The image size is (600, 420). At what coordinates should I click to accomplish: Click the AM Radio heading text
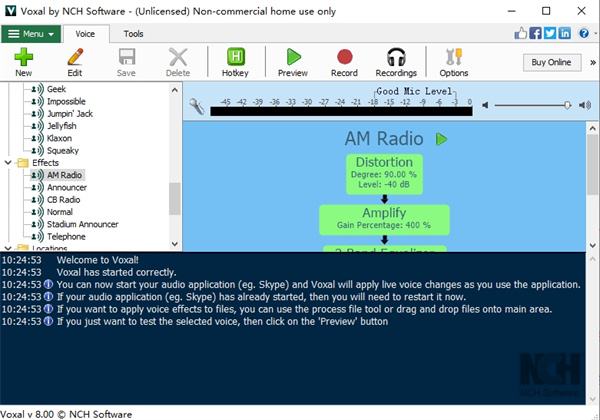point(384,138)
